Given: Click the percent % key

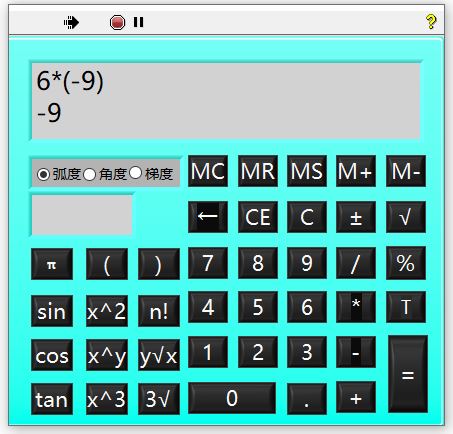Looking at the screenshot, I should [406, 263].
